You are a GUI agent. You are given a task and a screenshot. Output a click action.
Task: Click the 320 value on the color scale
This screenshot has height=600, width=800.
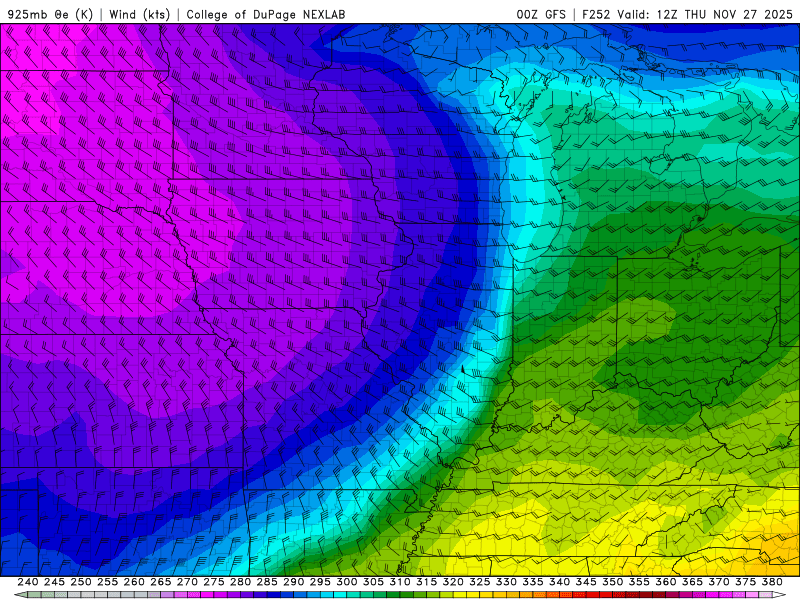click(453, 582)
